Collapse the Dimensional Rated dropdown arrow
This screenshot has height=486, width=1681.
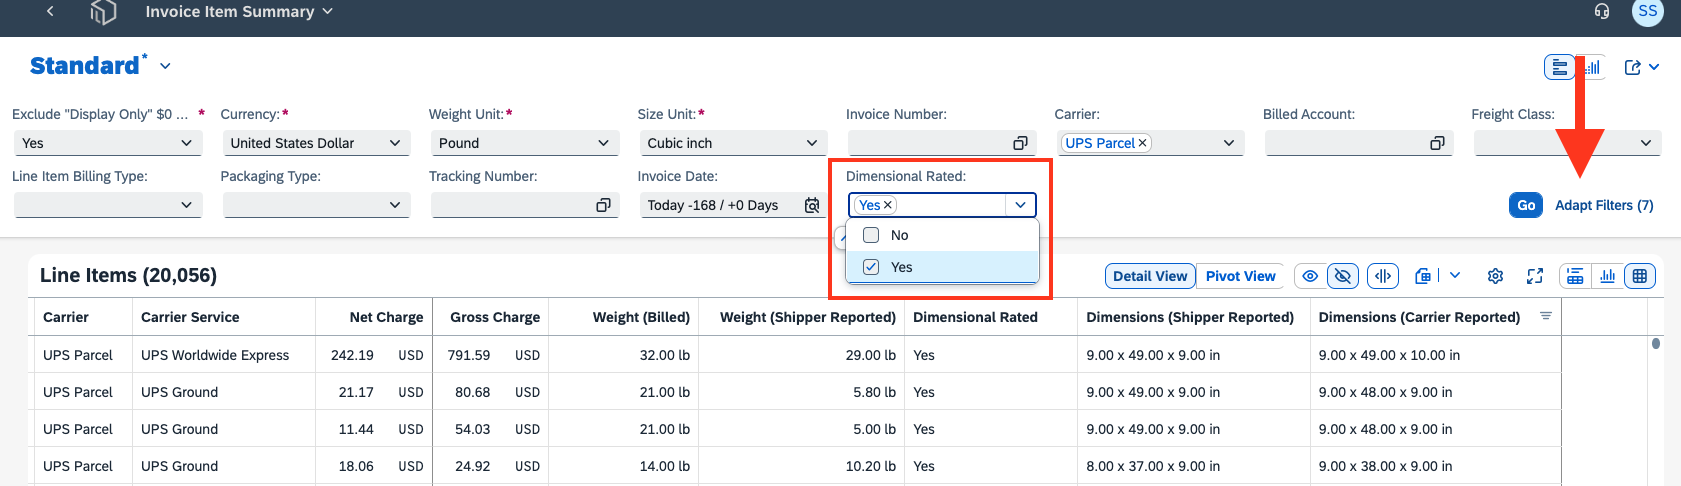pos(1020,205)
